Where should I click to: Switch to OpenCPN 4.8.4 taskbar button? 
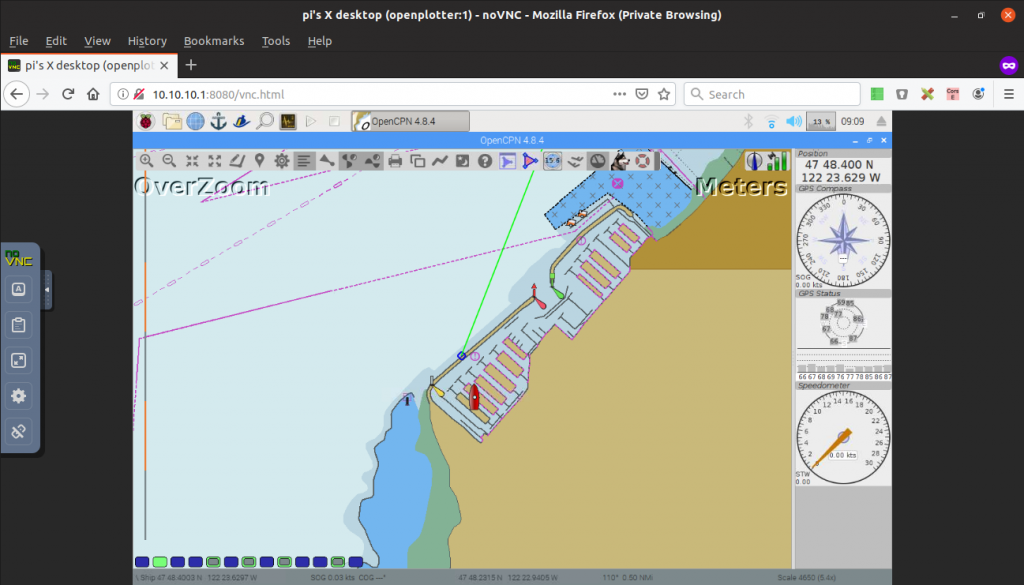point(410,121)
